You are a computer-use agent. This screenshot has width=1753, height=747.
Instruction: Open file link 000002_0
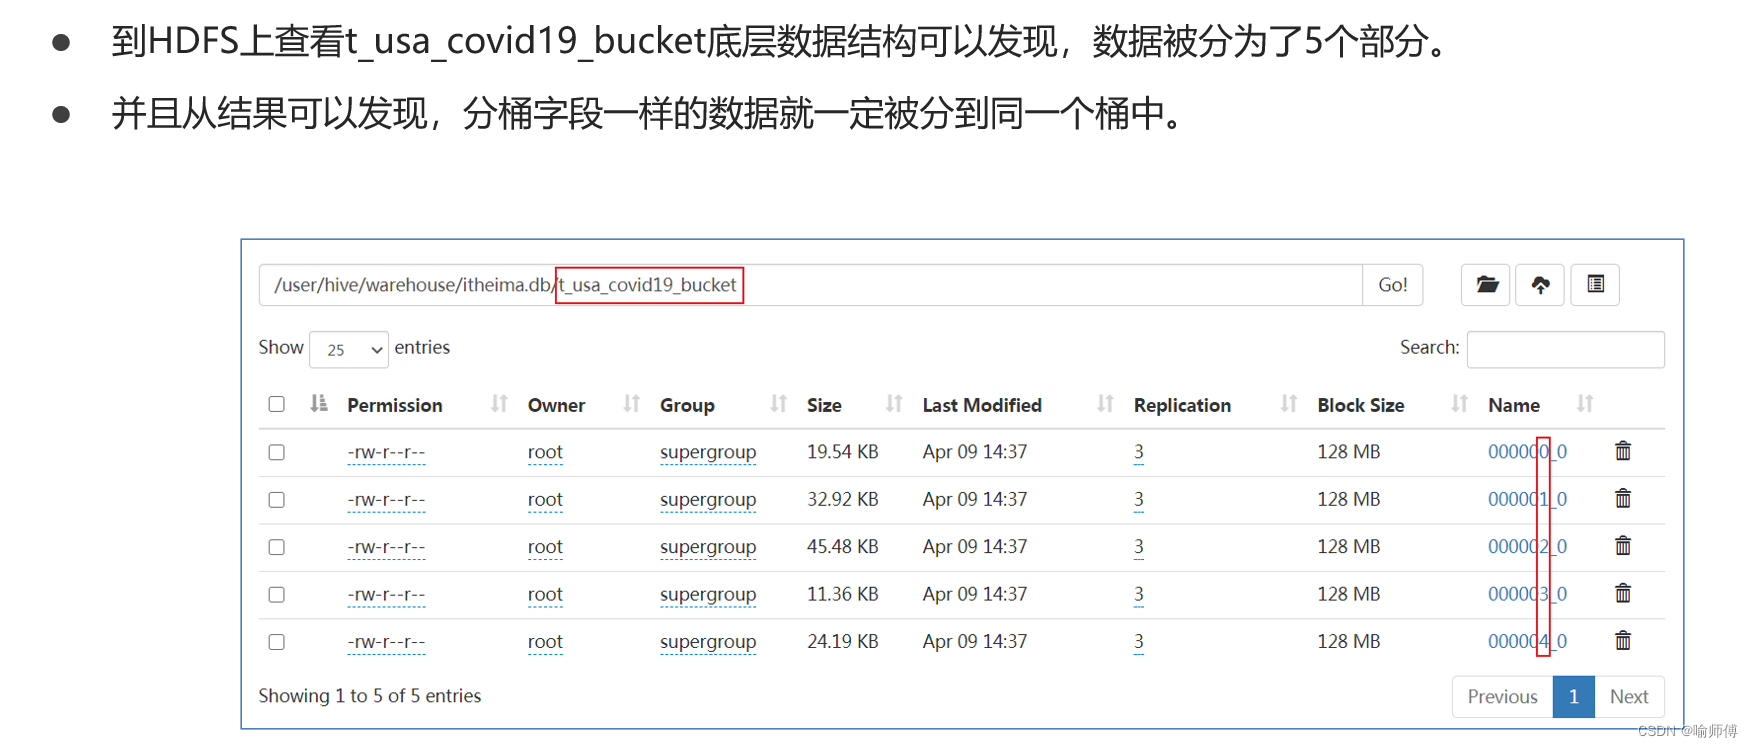click(x=1527, y=547)
